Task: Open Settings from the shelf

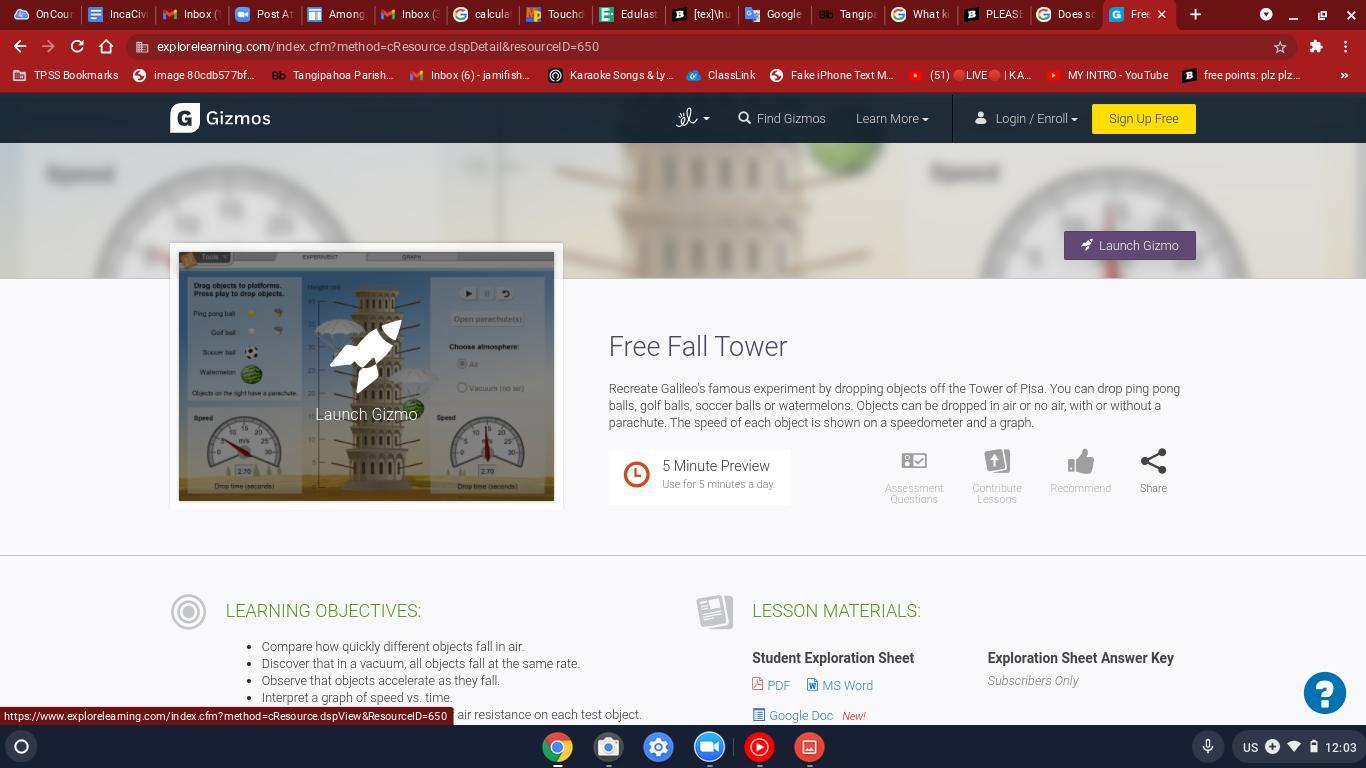Action: pyautogui.click(x=658, y=747)
